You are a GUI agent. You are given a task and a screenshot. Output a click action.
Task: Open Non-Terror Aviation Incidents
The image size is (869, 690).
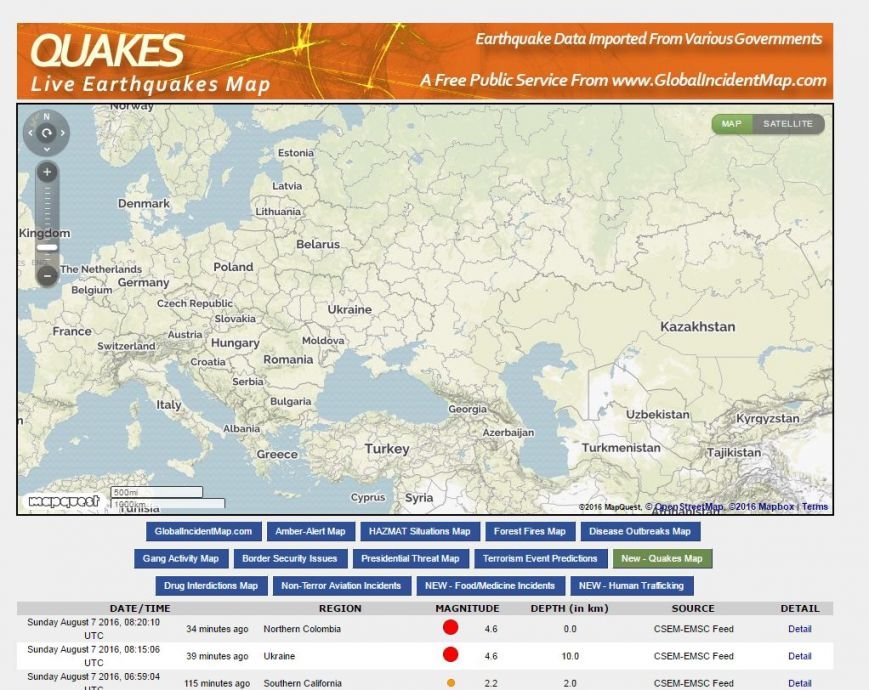pyautogui.click(x=341, y=586)
